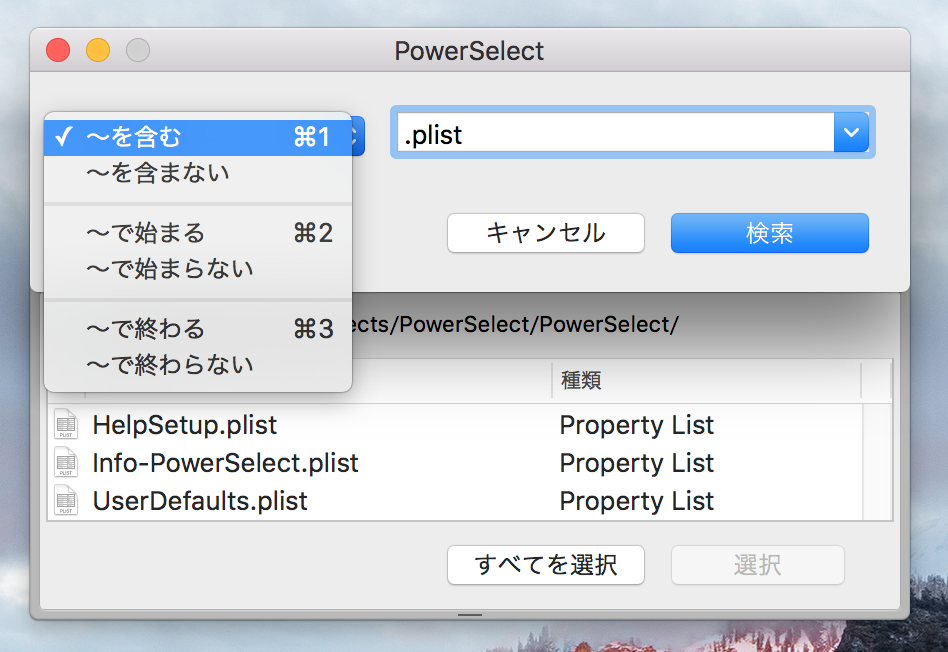The width and height of the screenshot is (948, 652).
Task: Click the .plist search text field
Action: 614,133
